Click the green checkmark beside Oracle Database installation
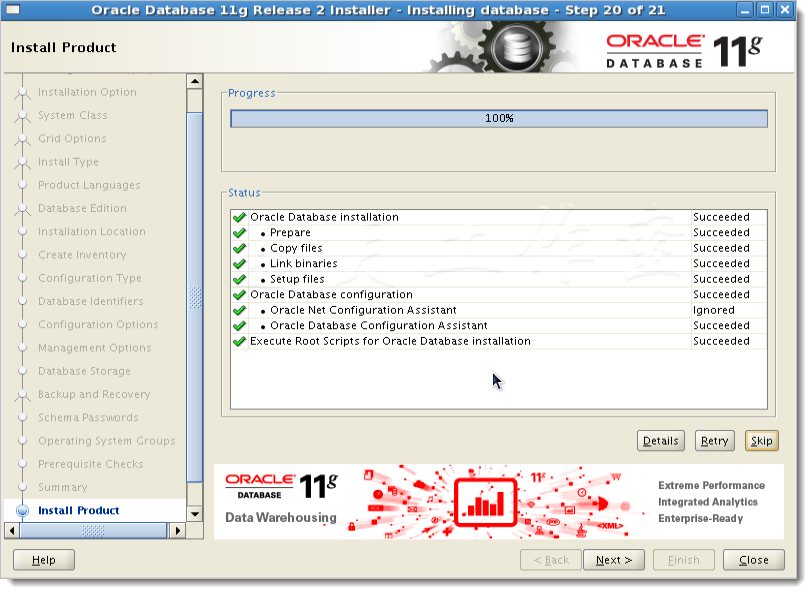Viewport: 812px width, 594px height. coord(238,216)
